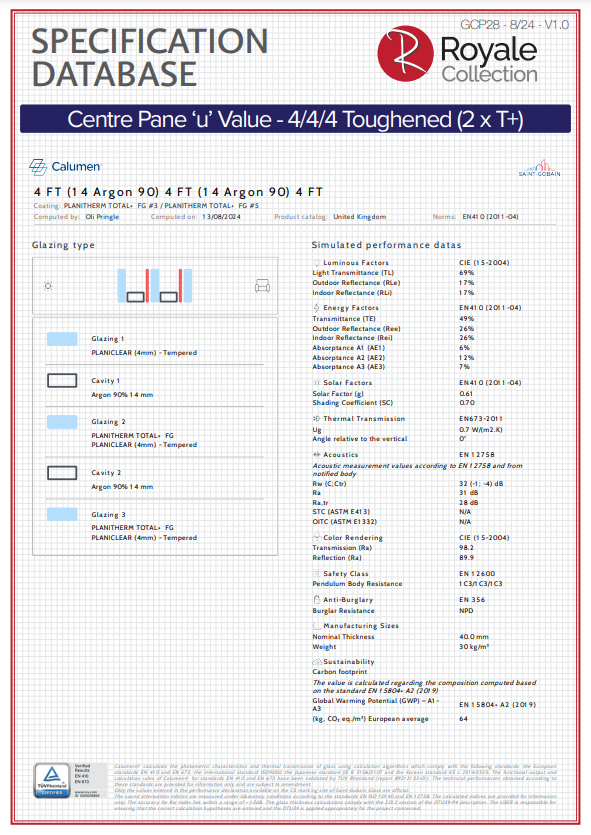591x835 pixels.
Task: Click the Color Rendering Transmission value '98.2'
Action: click(x=466, y=547)
